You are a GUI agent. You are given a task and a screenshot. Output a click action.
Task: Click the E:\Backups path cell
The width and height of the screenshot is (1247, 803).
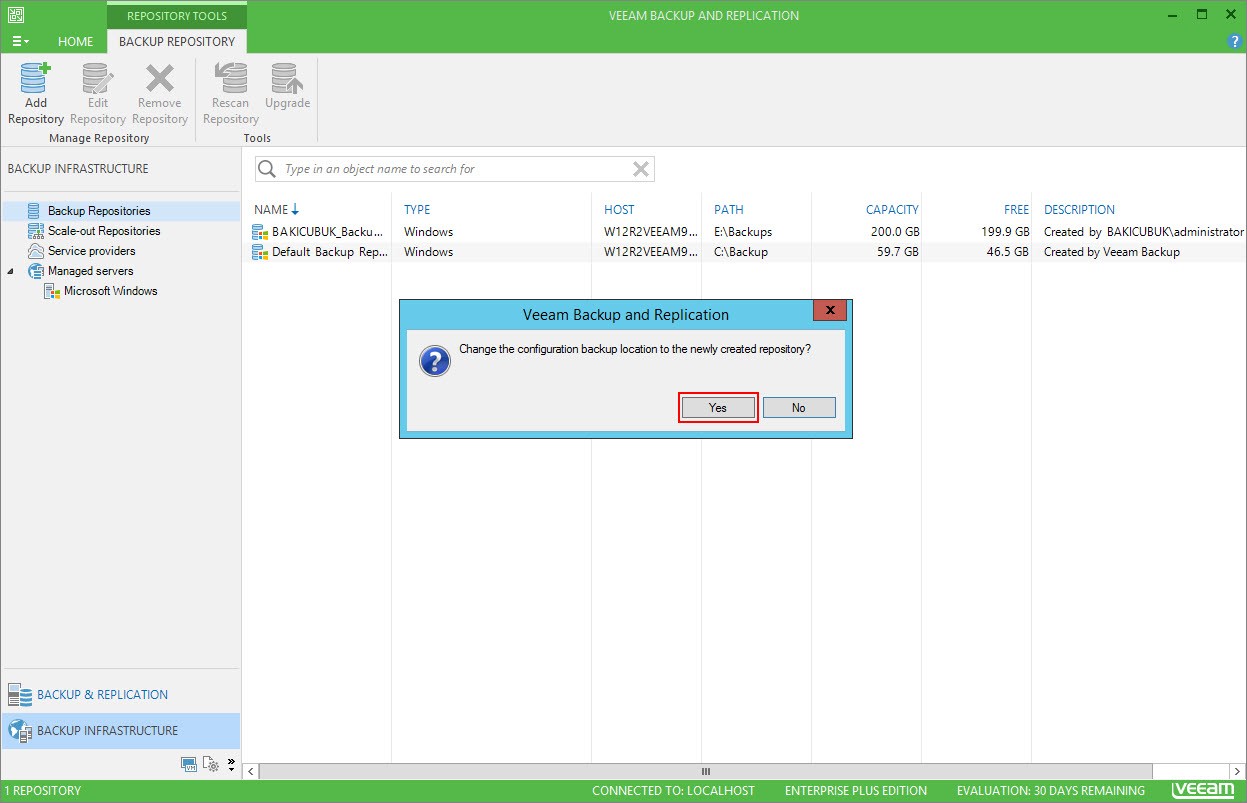click(x=743, y=232)
